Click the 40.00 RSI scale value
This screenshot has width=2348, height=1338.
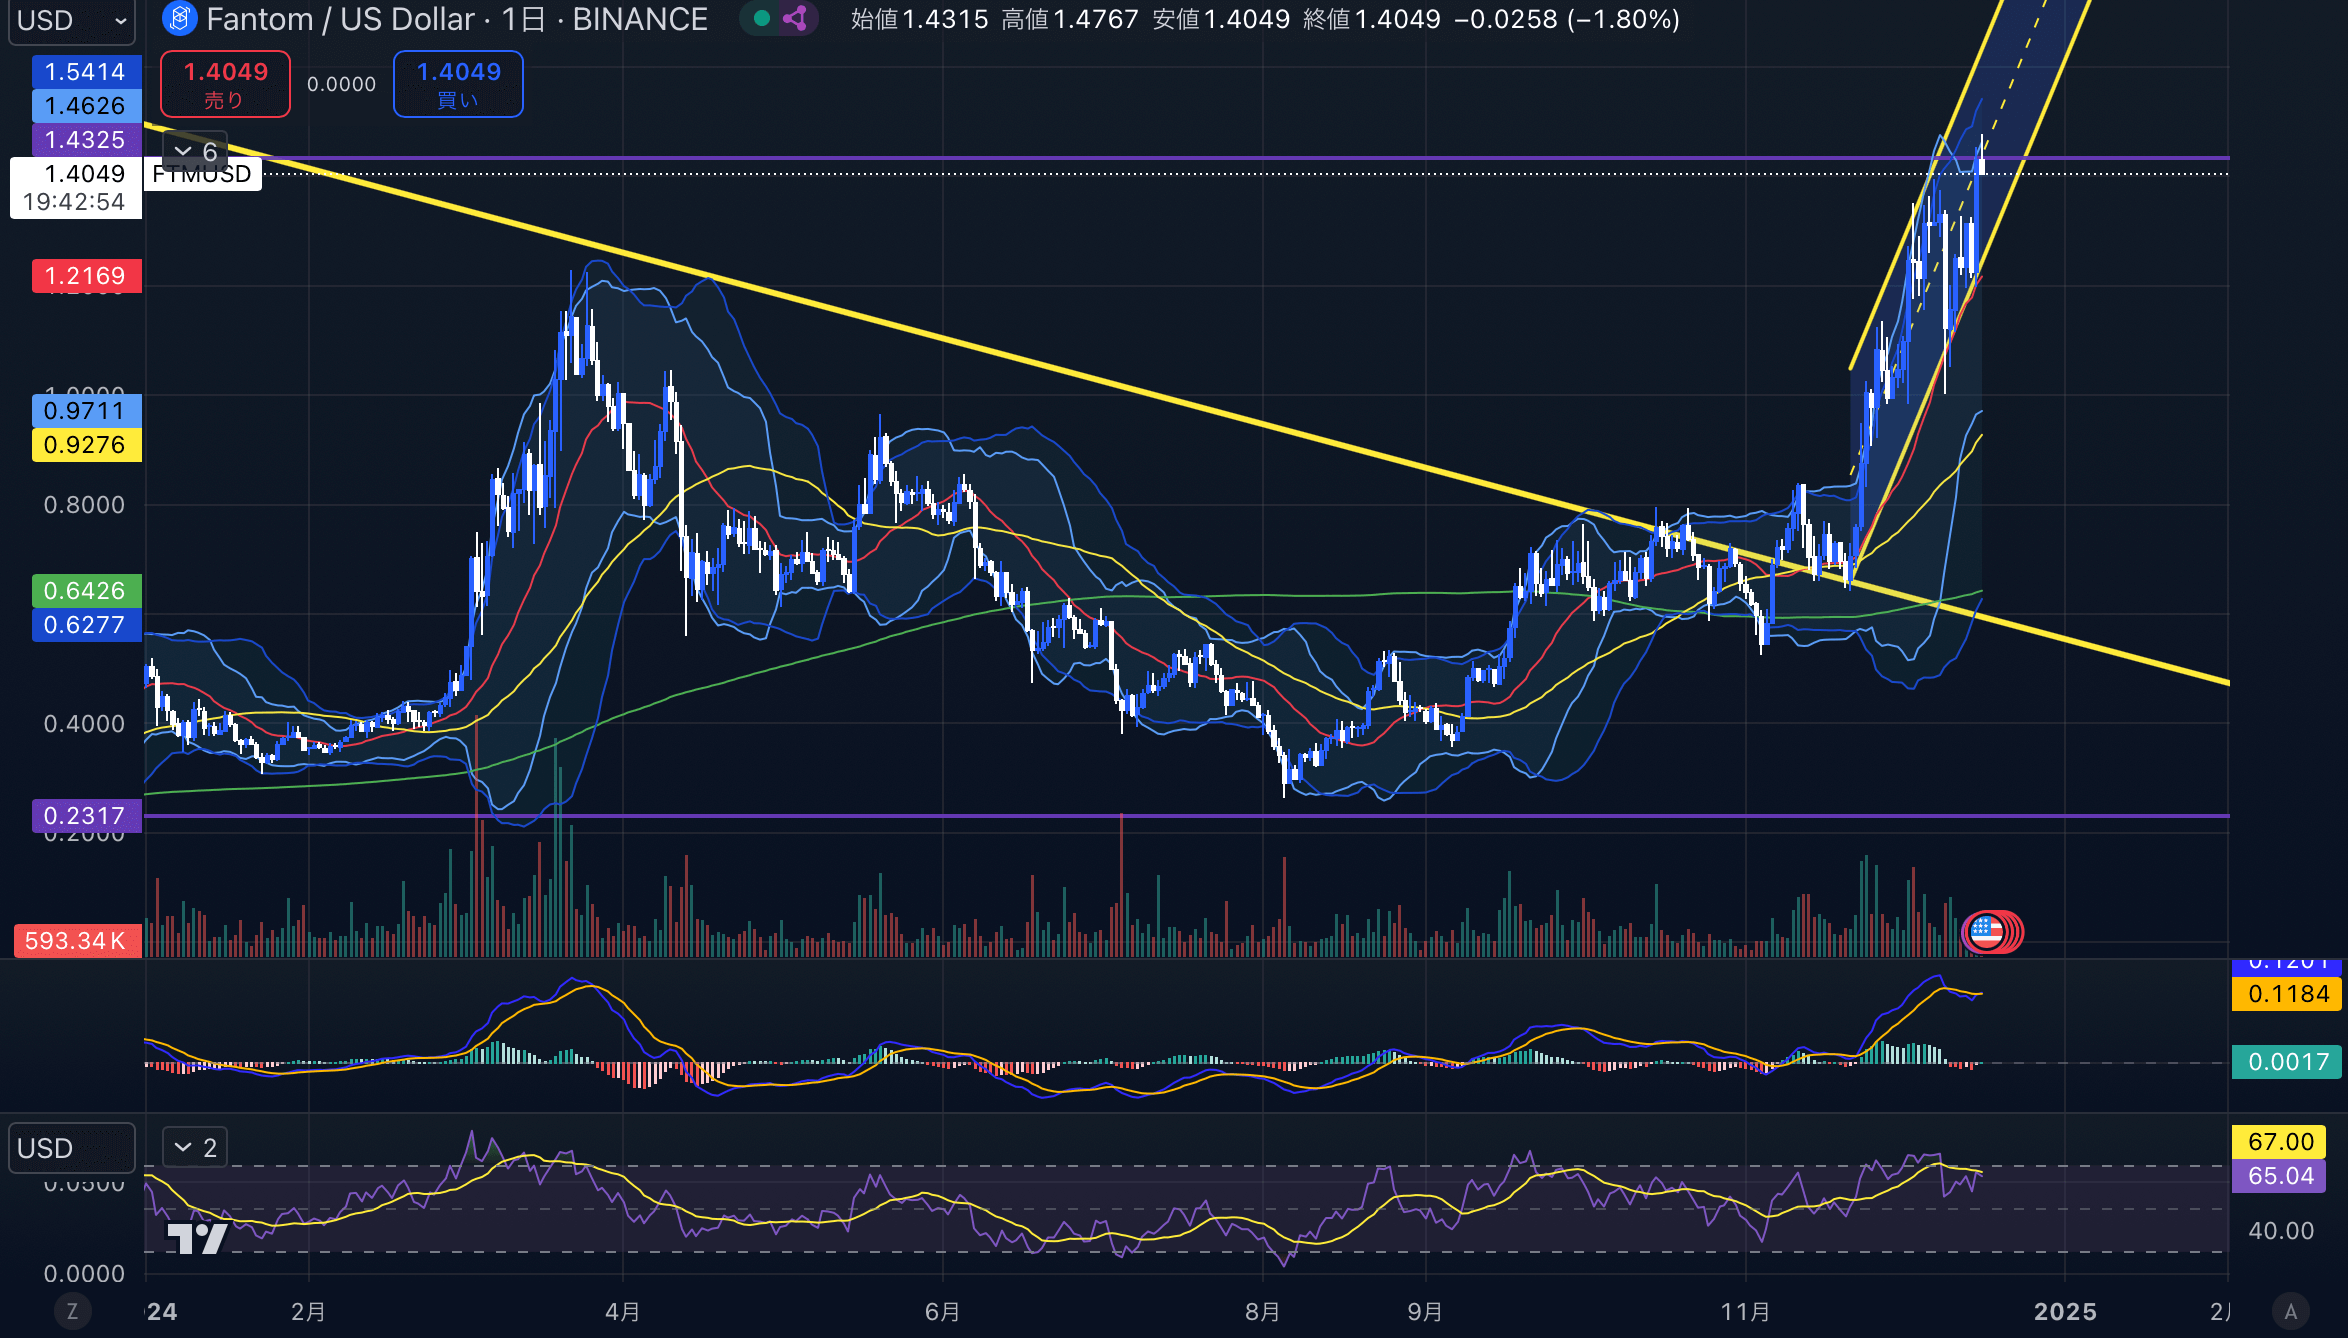point(2281,1231)
